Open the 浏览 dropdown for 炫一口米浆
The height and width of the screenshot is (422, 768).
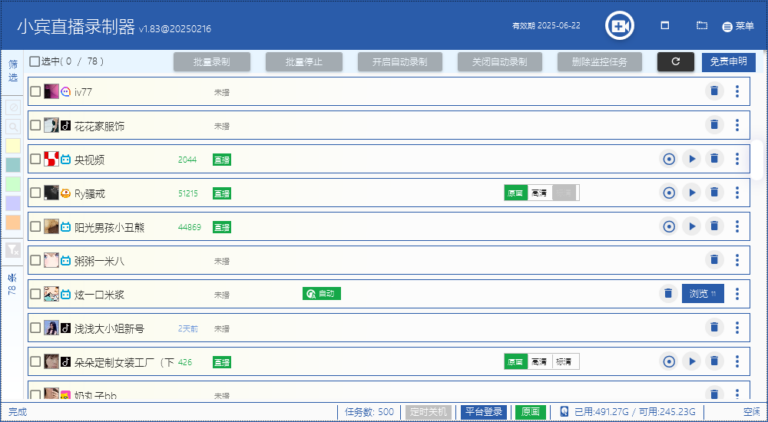point(701,294)
